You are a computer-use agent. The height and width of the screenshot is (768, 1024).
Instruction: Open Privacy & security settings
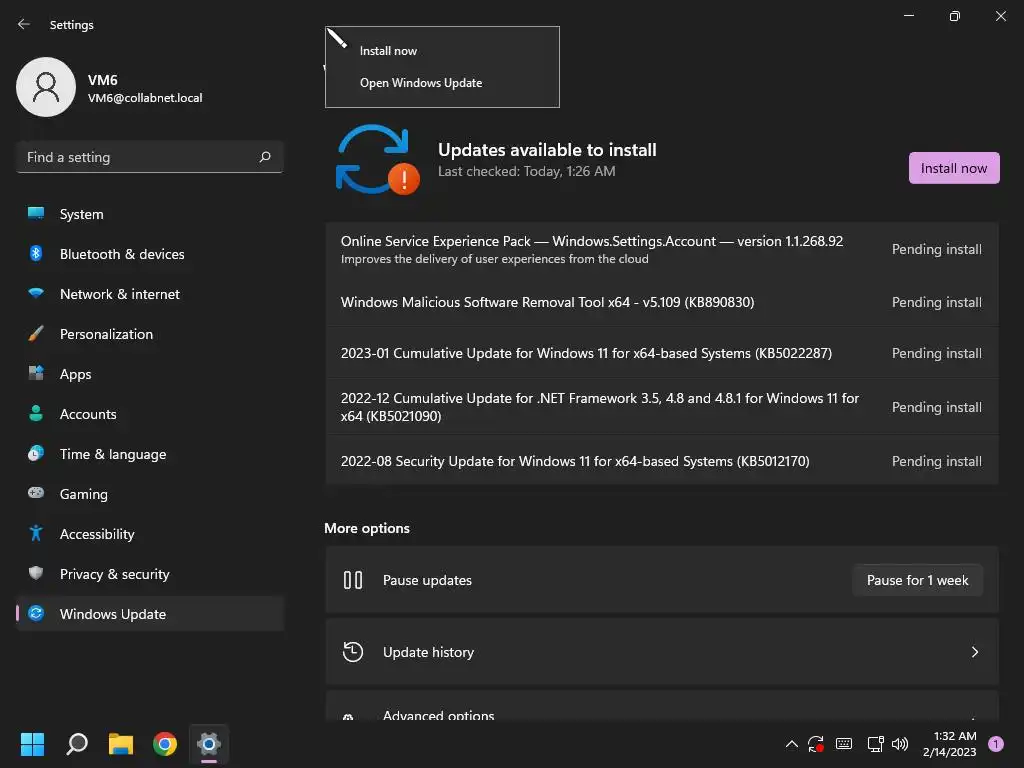[x=150, y=574]
